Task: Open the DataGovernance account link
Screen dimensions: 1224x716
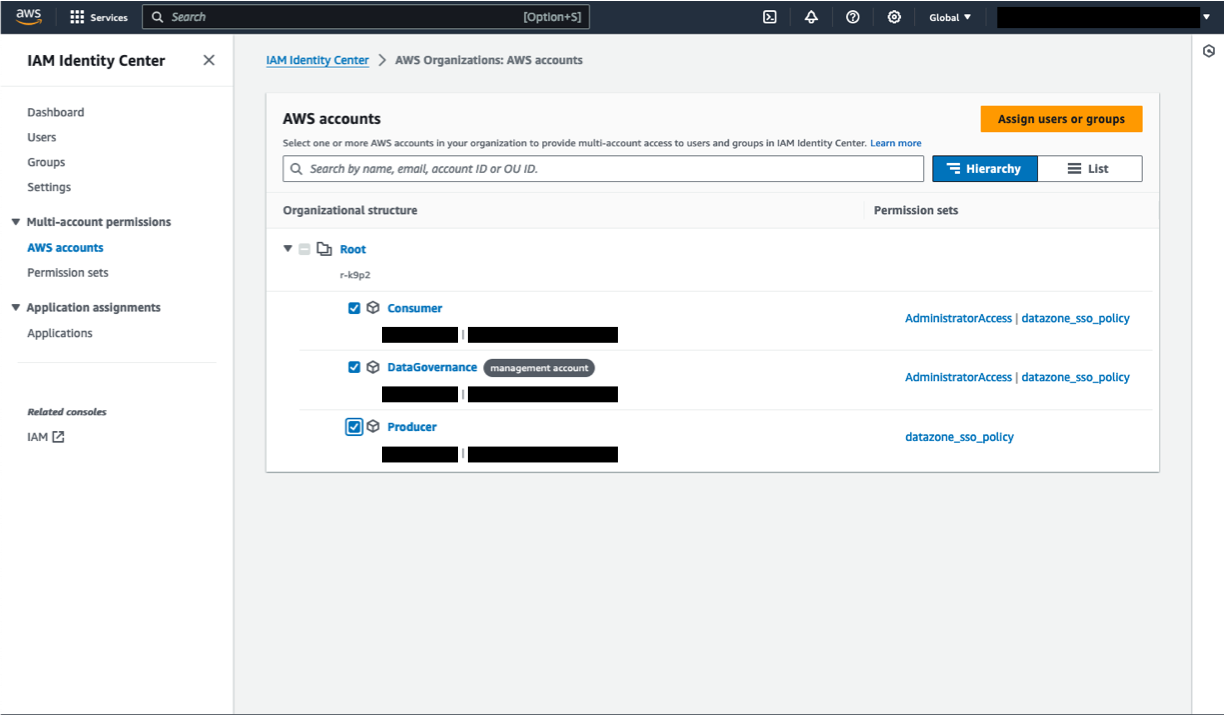Action: [432, 367]
